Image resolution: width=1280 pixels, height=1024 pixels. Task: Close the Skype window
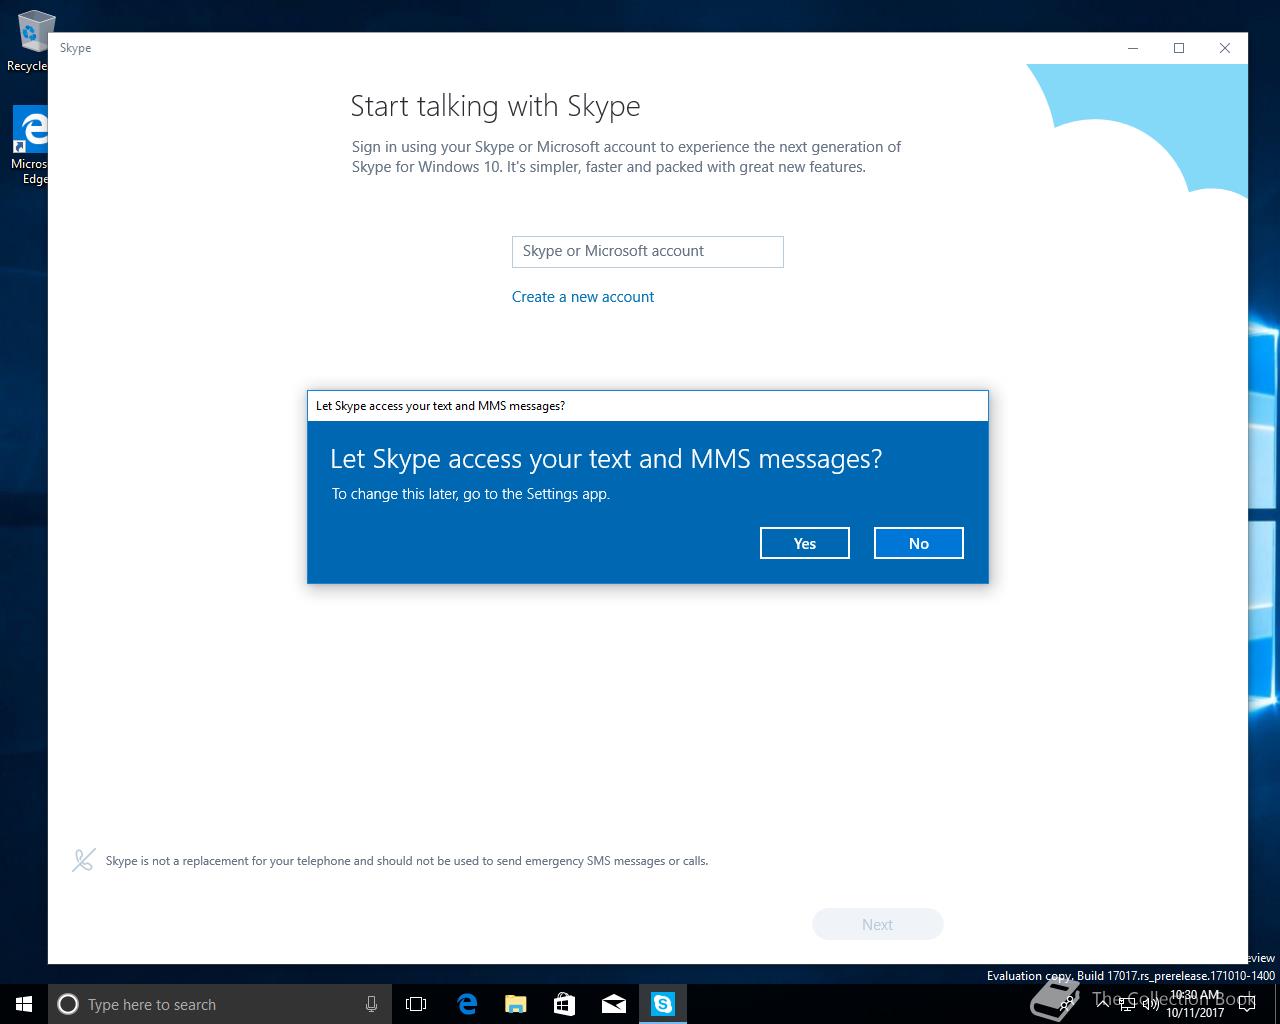click(1225, 48)
